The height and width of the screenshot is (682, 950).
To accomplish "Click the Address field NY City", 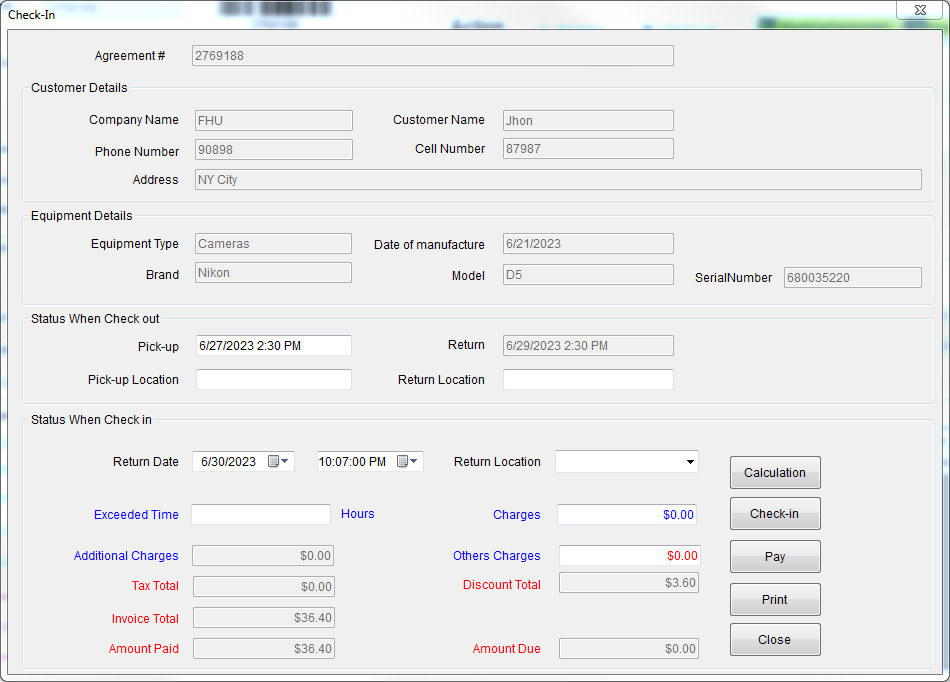I will [x=558, y=180].
